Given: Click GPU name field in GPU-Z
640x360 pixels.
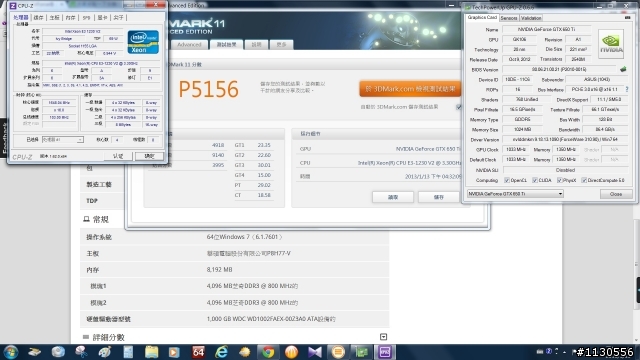Looking at the screenshot, I should 546,29.
